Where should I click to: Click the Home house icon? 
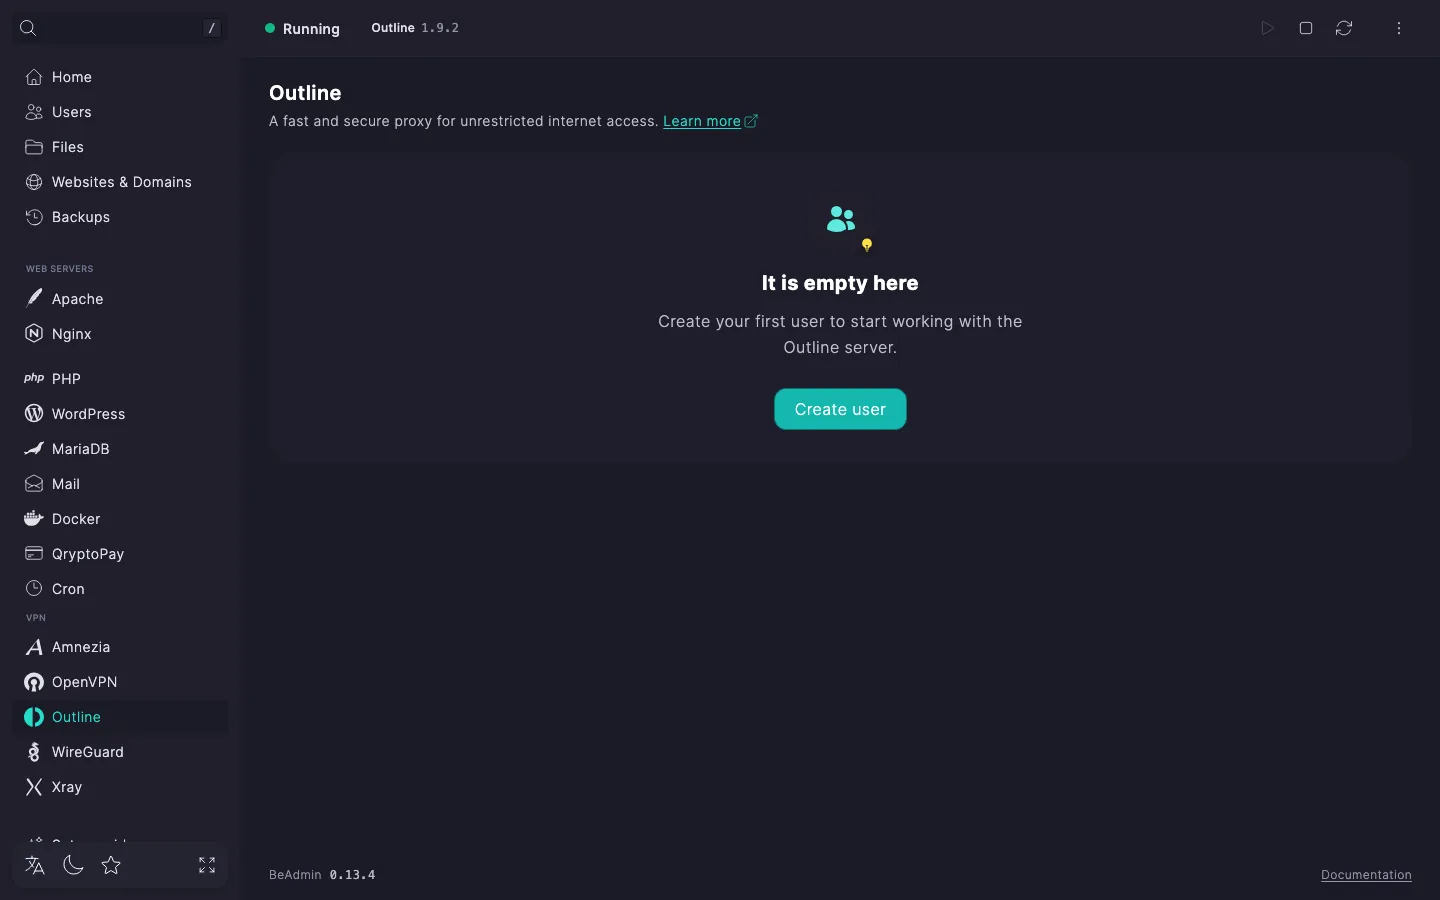(34, 77)
